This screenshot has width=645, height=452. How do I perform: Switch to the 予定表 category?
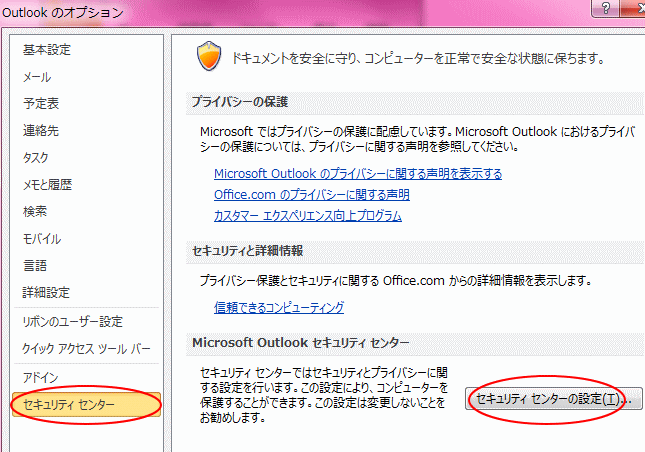click(x=41, y=103)
